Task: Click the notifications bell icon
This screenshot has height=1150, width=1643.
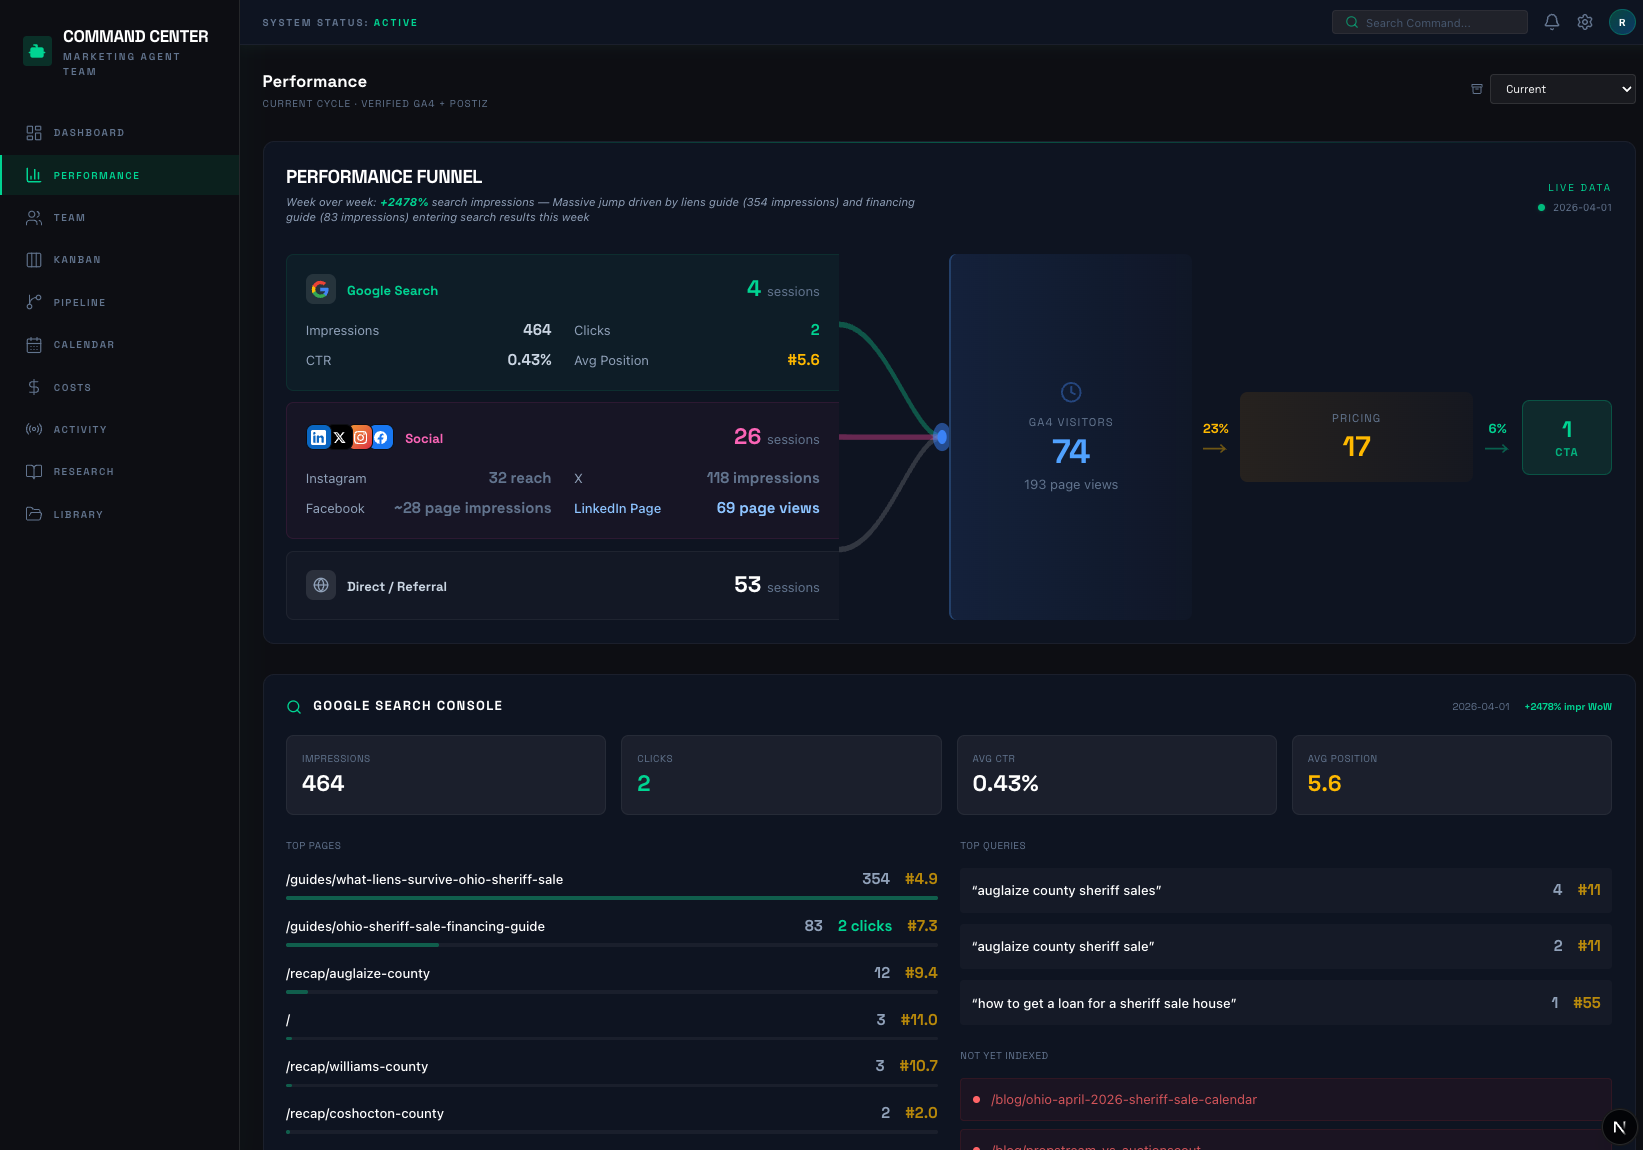Action: 1552,22
